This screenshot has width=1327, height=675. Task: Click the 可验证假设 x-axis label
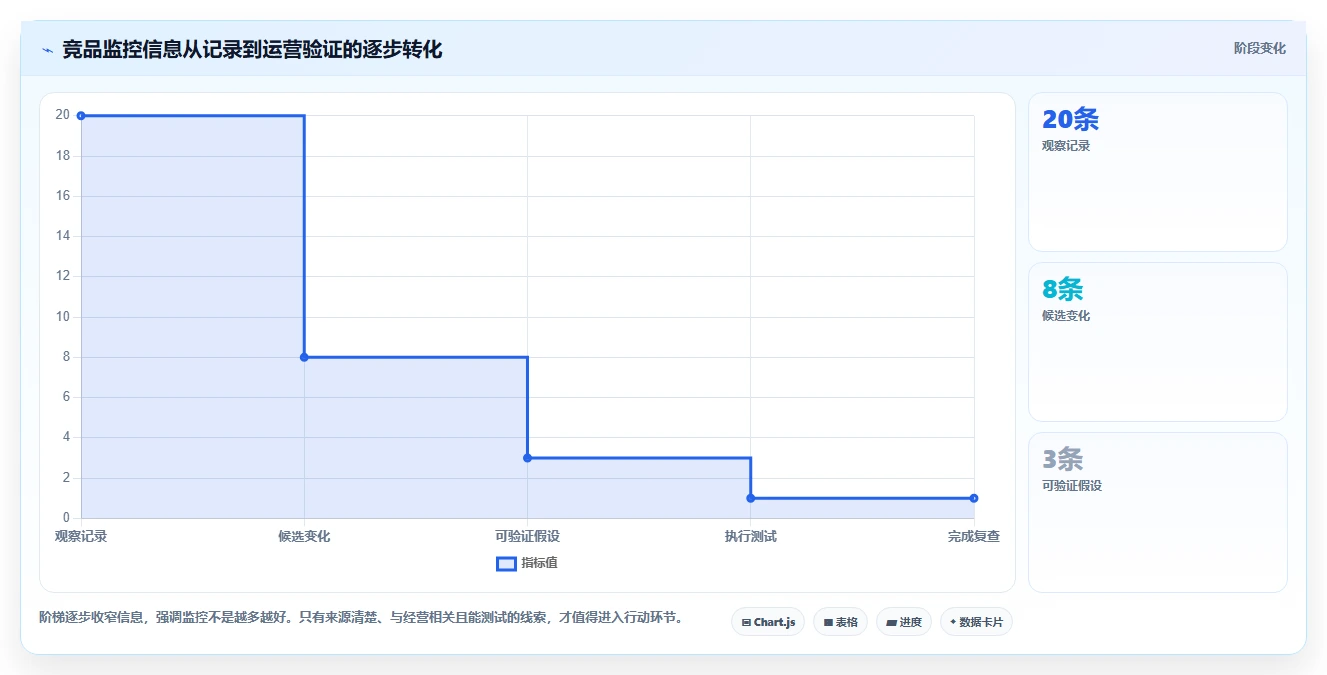pyautogui.click(x=527, y=536)
